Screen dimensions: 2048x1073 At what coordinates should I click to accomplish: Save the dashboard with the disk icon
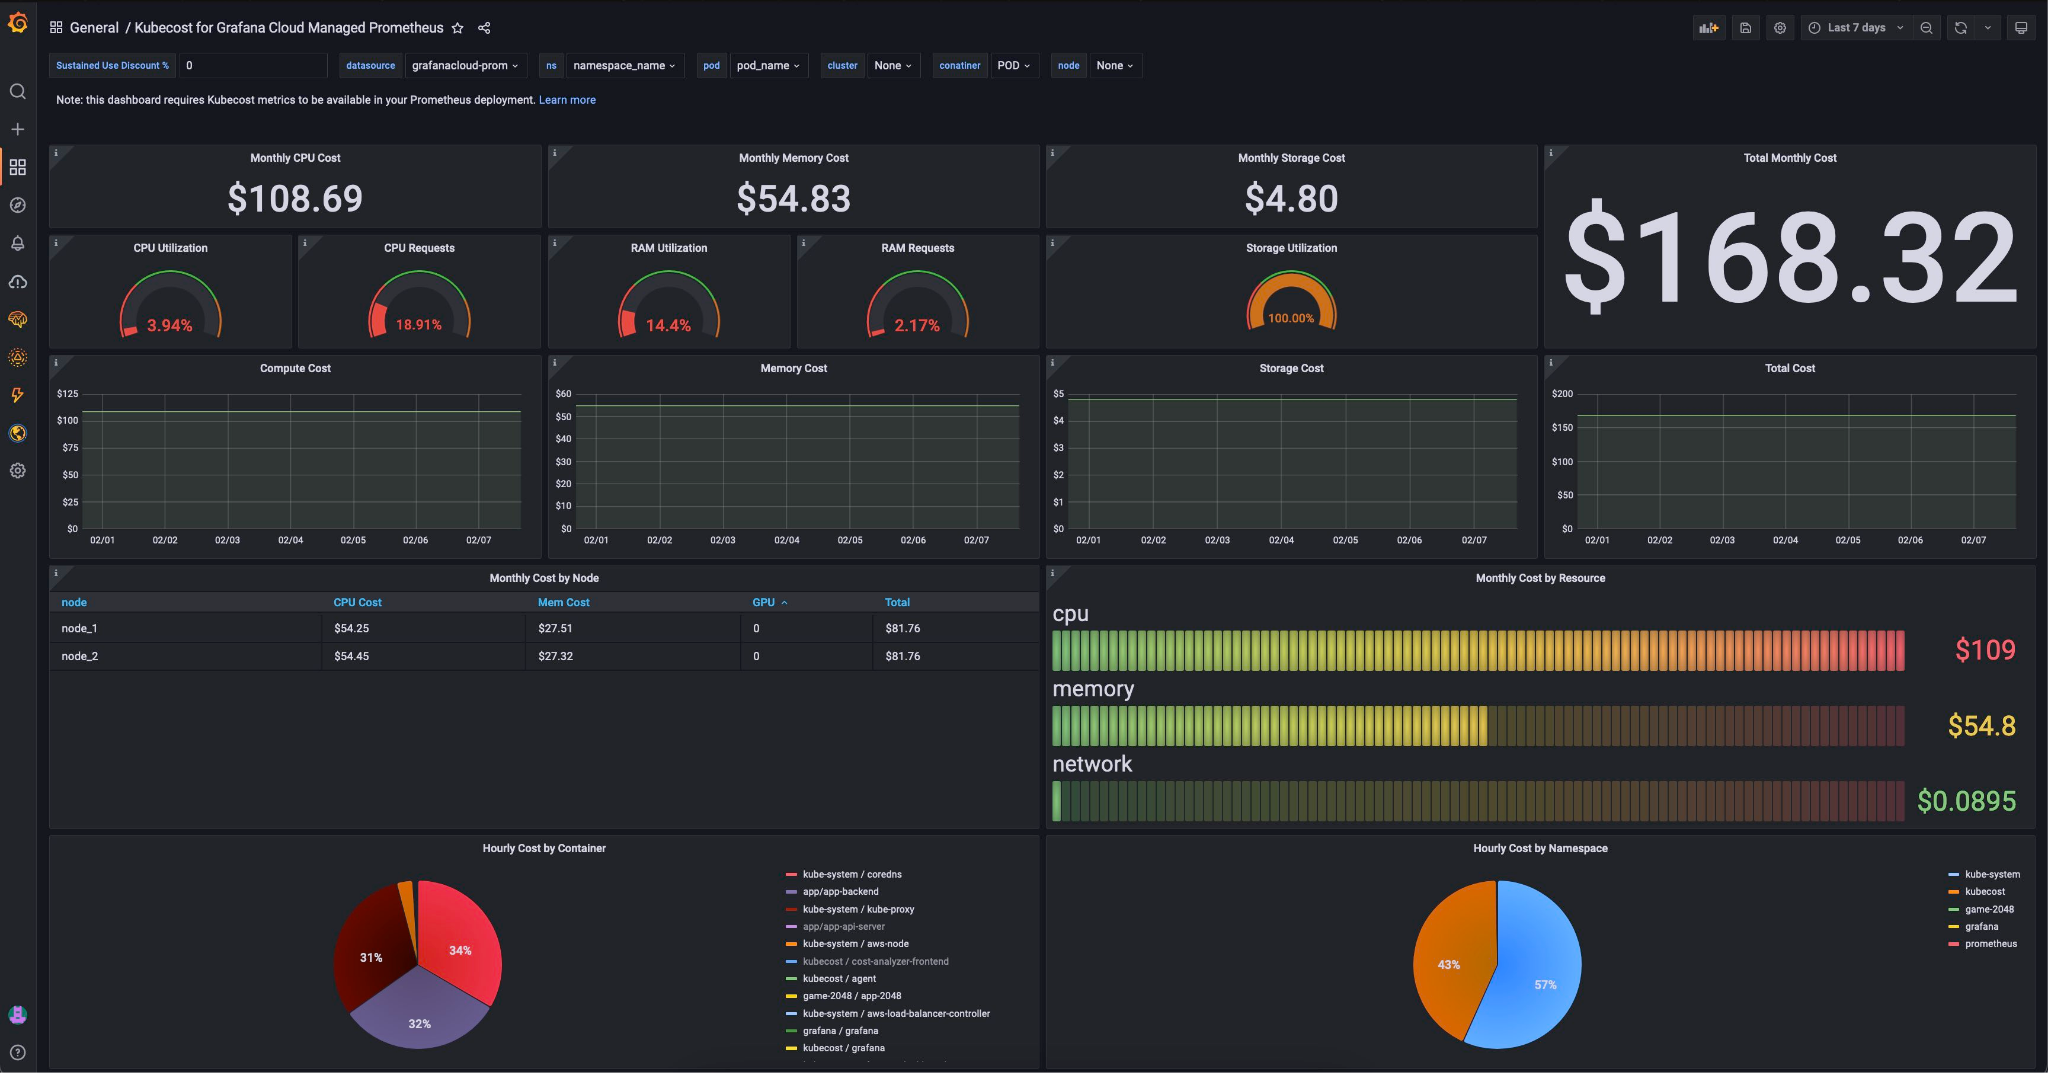point(1744,27)
